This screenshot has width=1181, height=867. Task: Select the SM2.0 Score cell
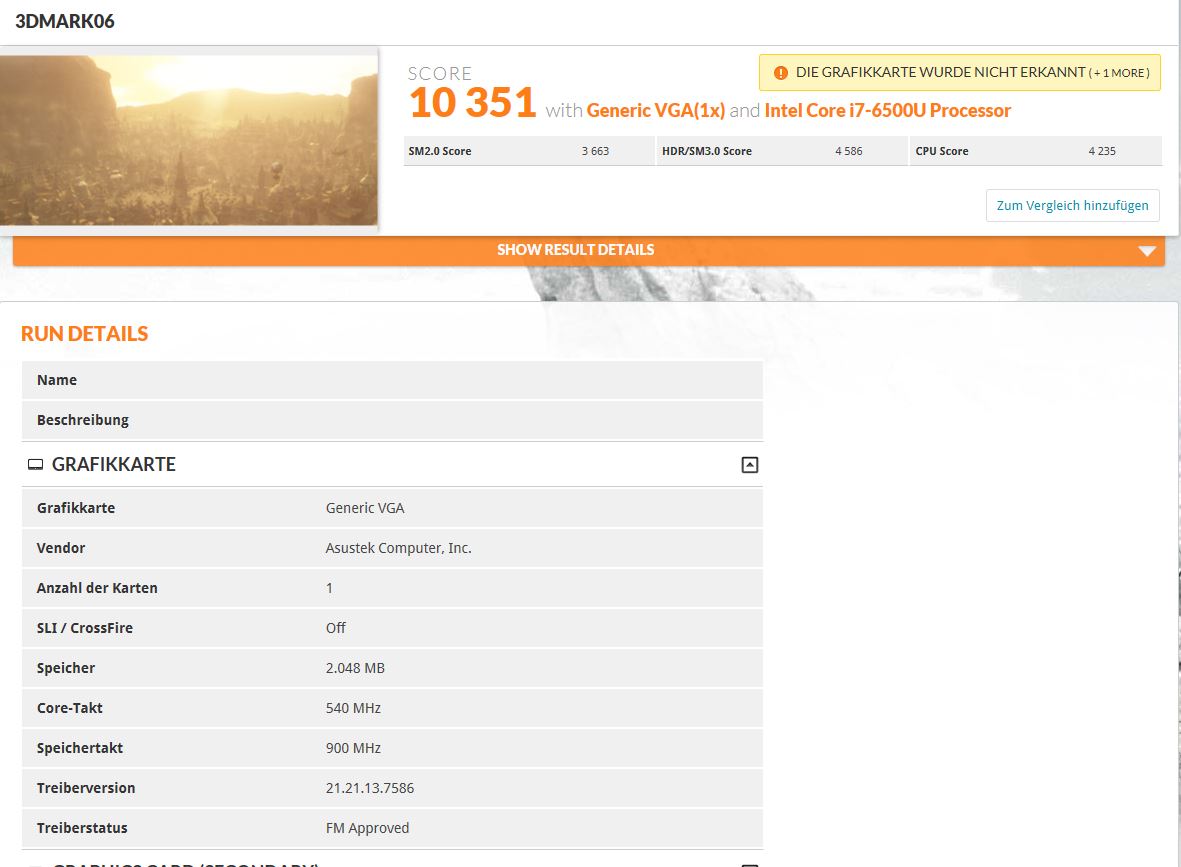pyautogui.click(x=529, y=151)
